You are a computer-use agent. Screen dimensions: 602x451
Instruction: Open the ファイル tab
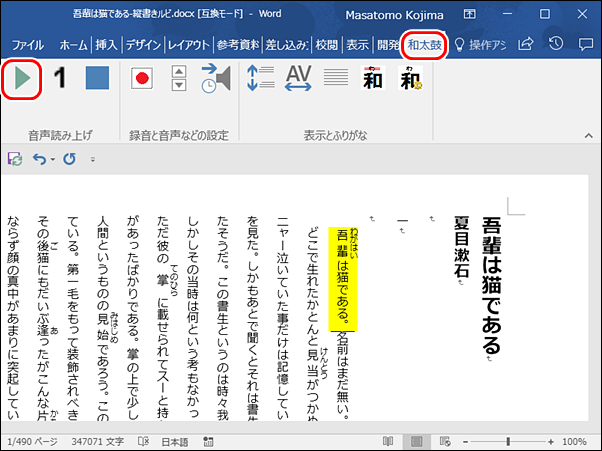click(x=28, y=45)
